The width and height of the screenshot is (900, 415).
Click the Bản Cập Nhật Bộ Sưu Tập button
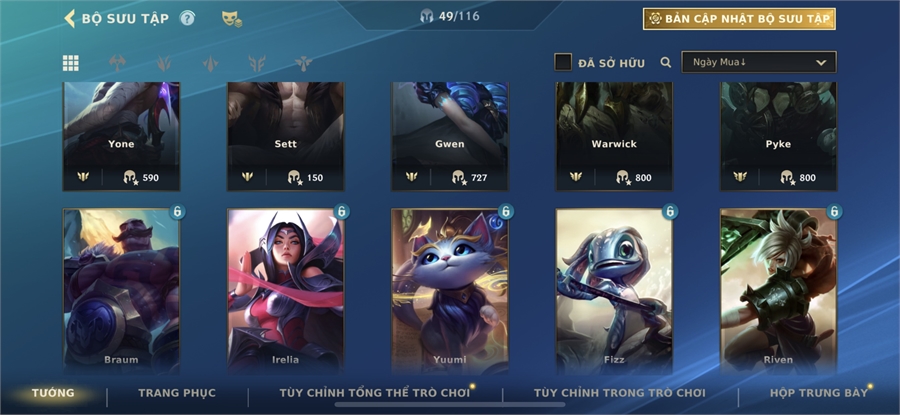coord(739,19)
